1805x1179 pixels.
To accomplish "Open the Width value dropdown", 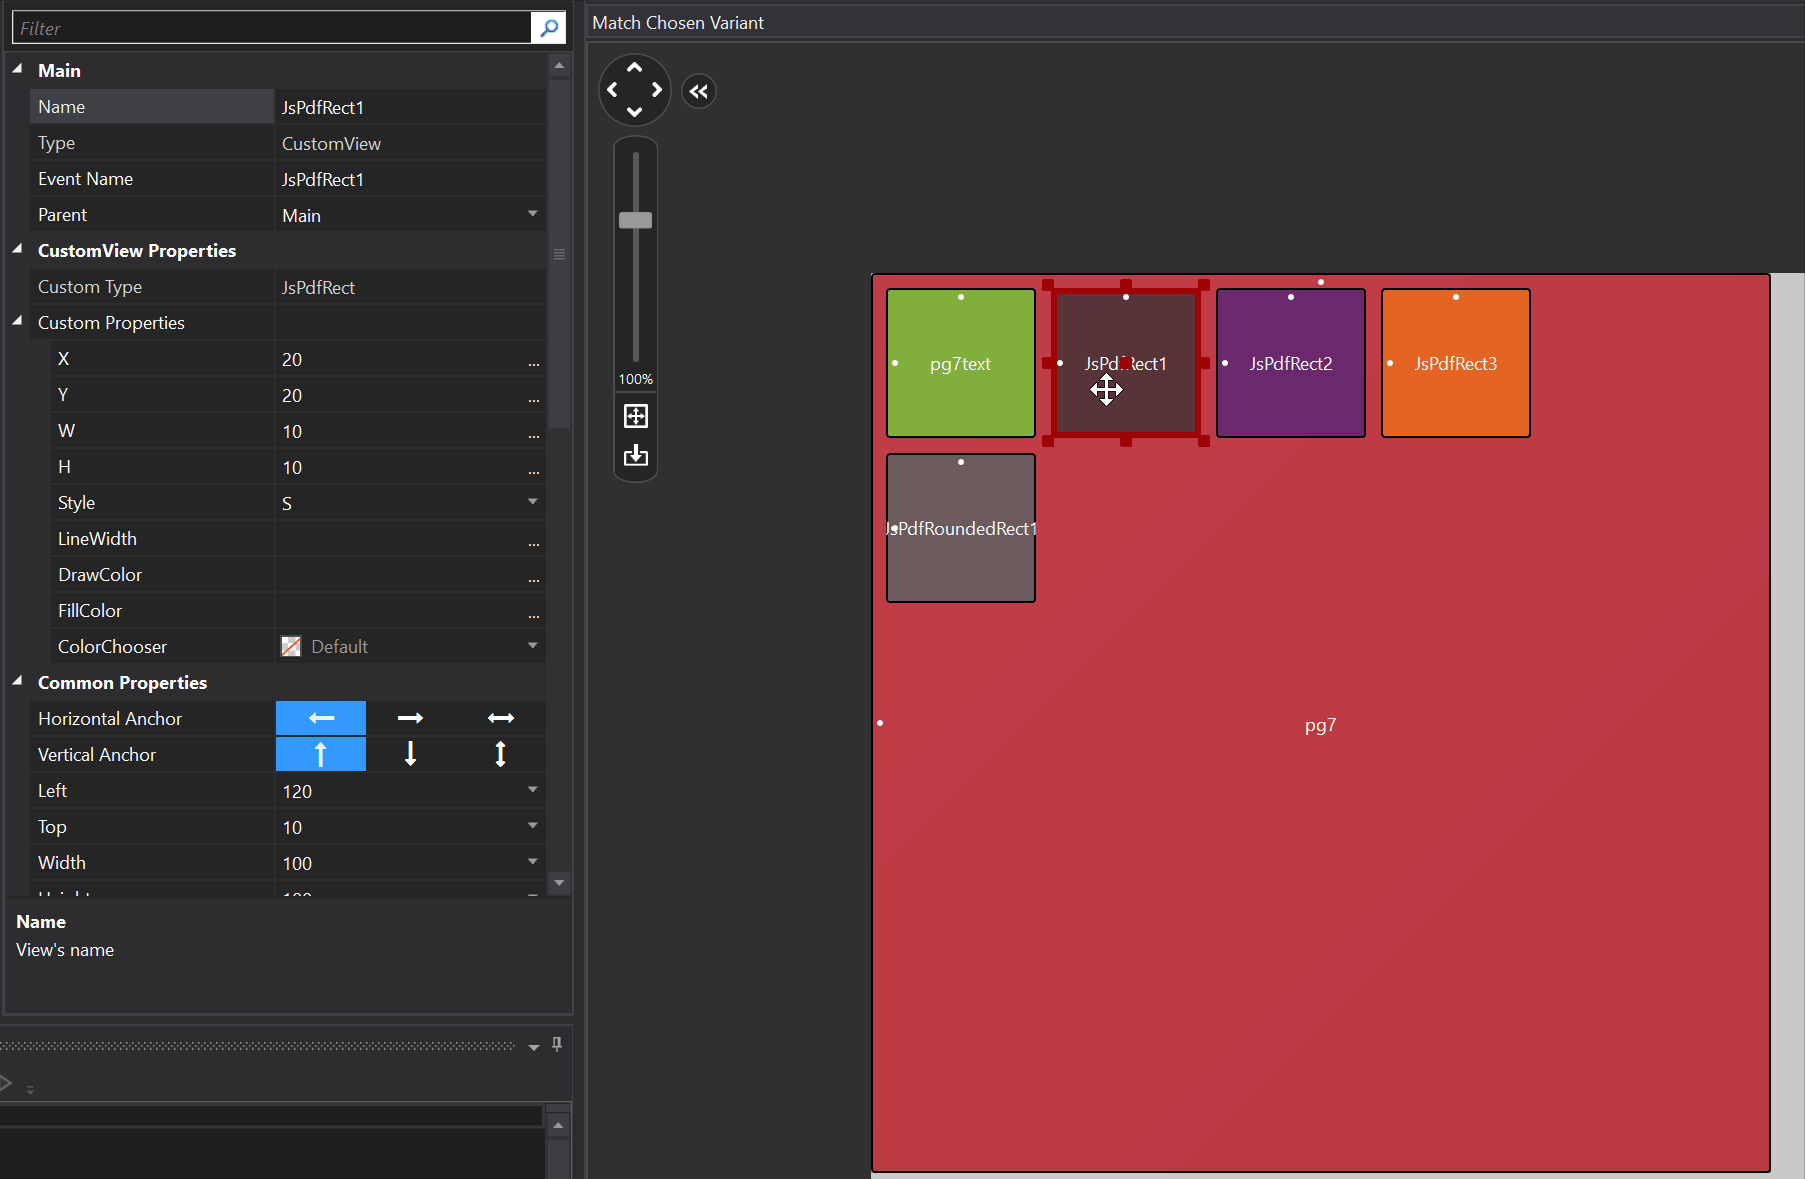I will pyautogui.click(x=533, y=862).
